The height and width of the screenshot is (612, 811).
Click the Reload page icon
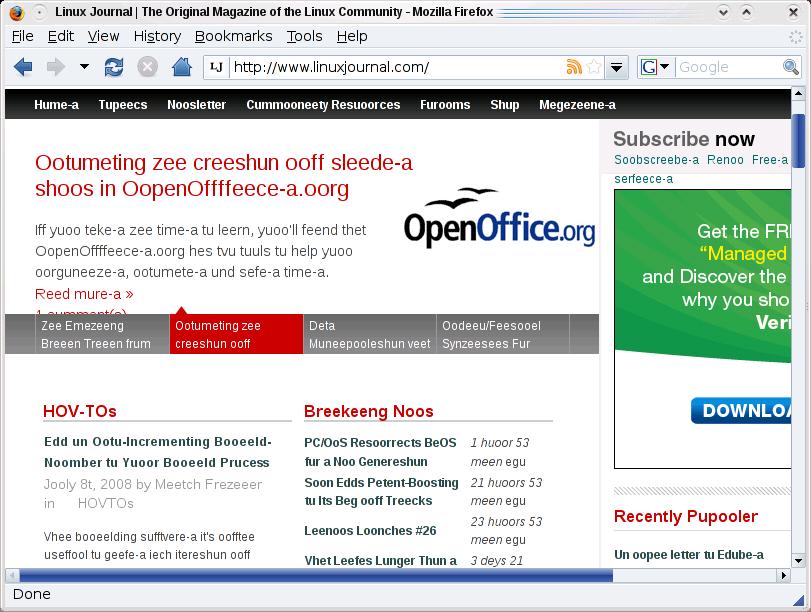(x=114, y=67)
